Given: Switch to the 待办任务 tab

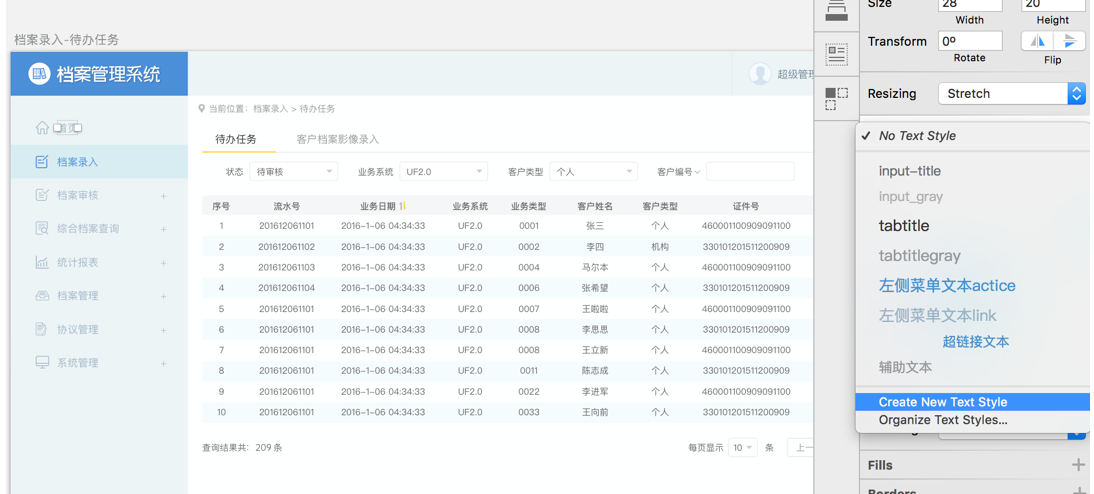Looking at the screenshot, I should [236, 139].
